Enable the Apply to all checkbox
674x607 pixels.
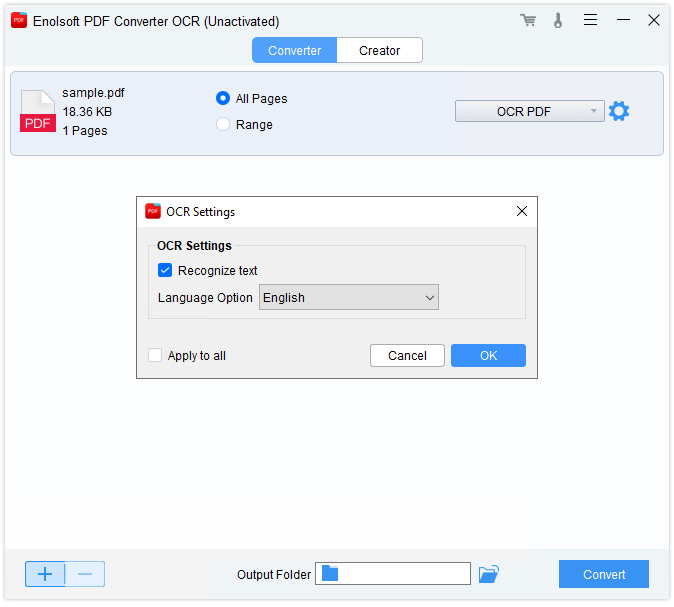(x=155, y=356)
